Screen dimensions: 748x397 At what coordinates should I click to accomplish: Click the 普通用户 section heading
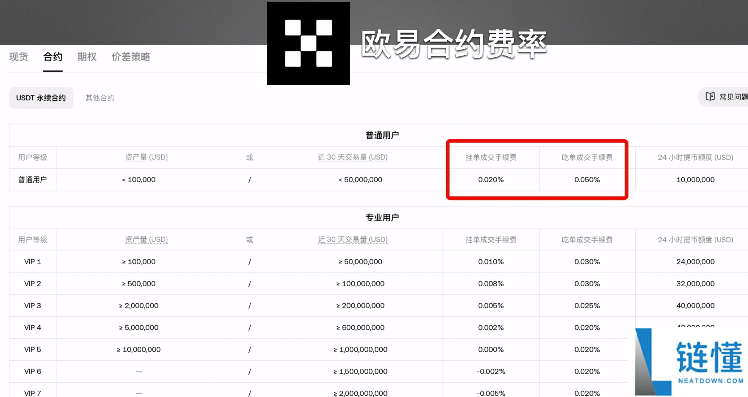pos(382,136)
